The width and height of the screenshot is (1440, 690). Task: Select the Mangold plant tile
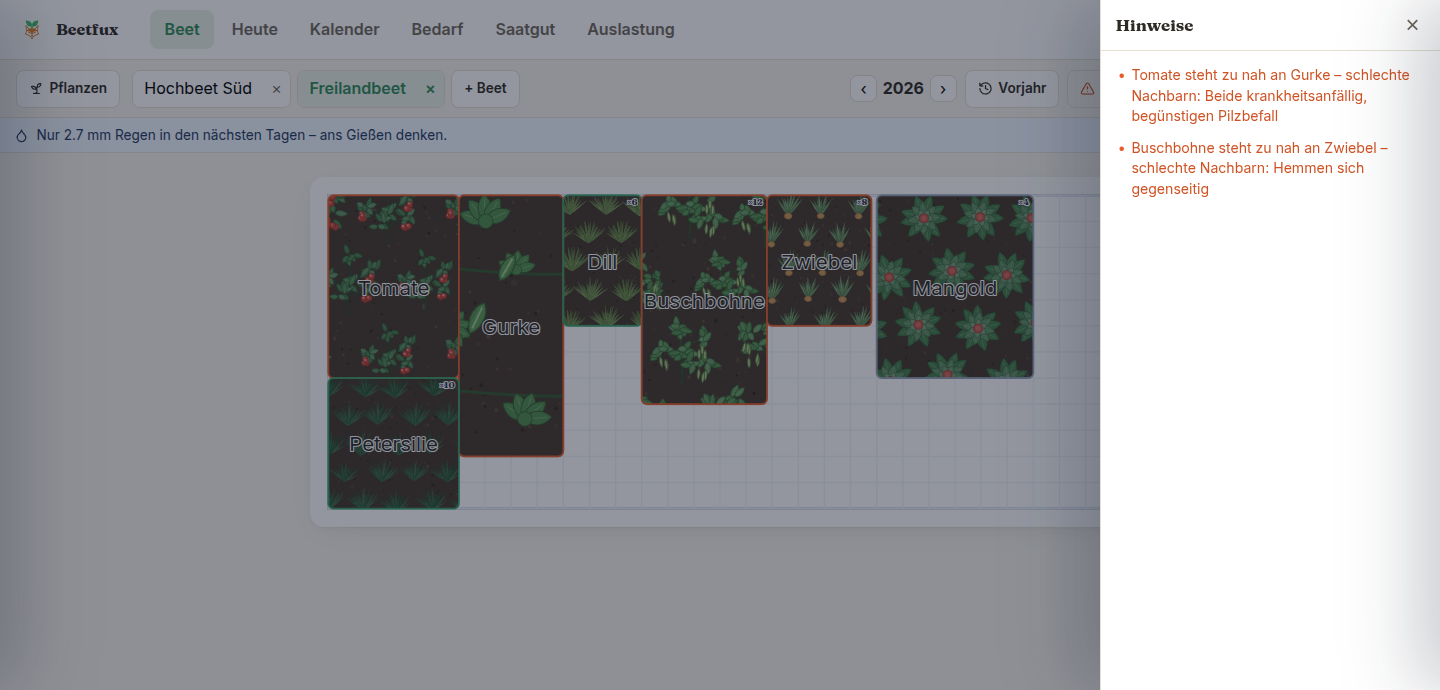point(955,286)
